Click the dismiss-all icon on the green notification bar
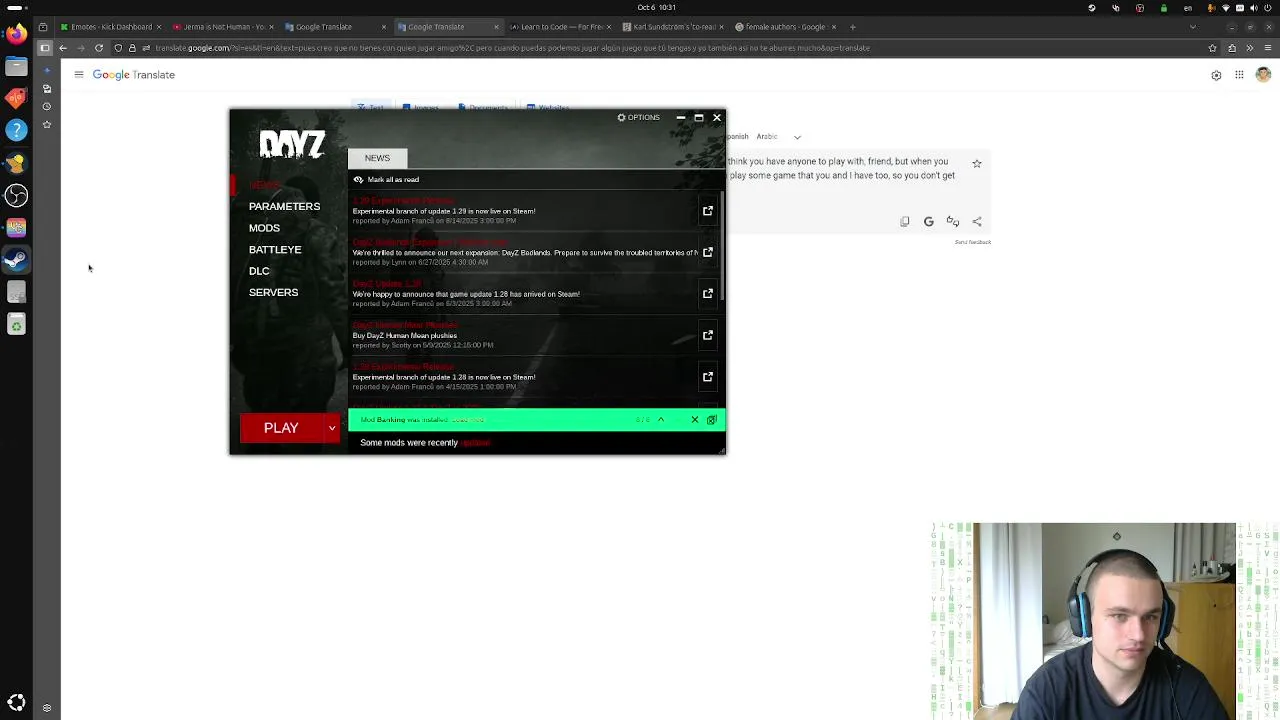 712,419
